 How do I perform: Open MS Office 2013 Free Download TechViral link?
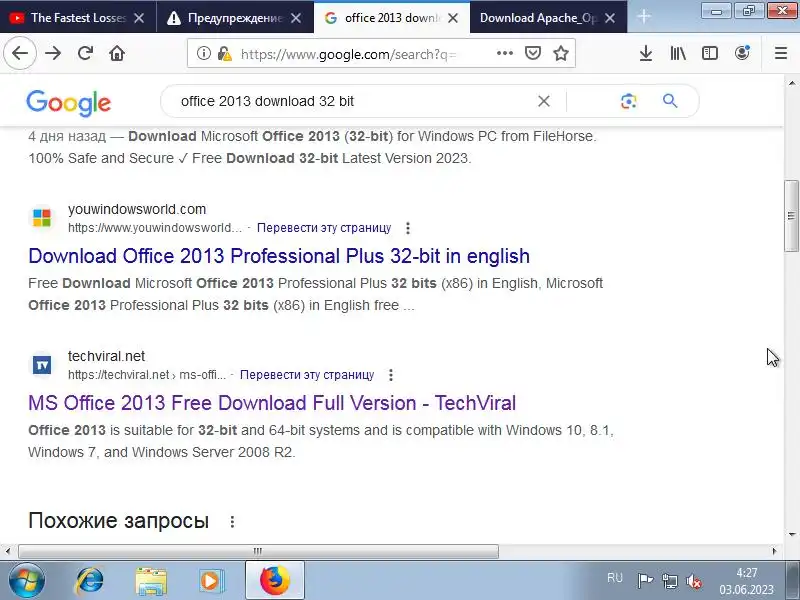point(272,403)
